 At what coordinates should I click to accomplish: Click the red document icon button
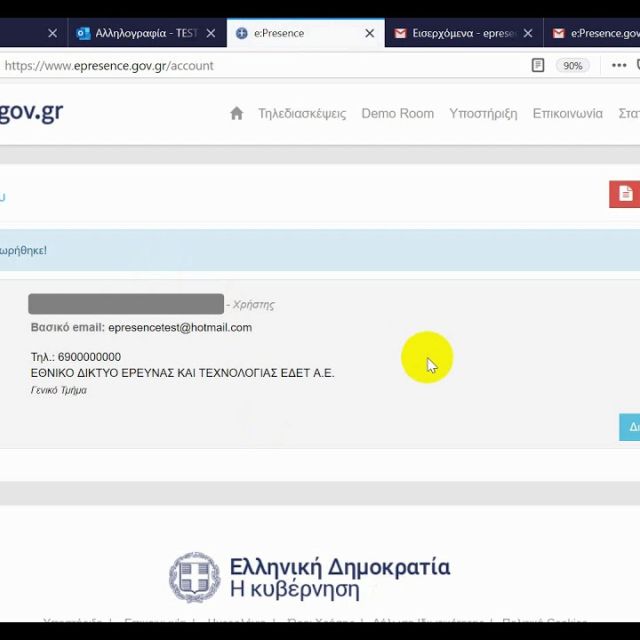click(624, 194)
